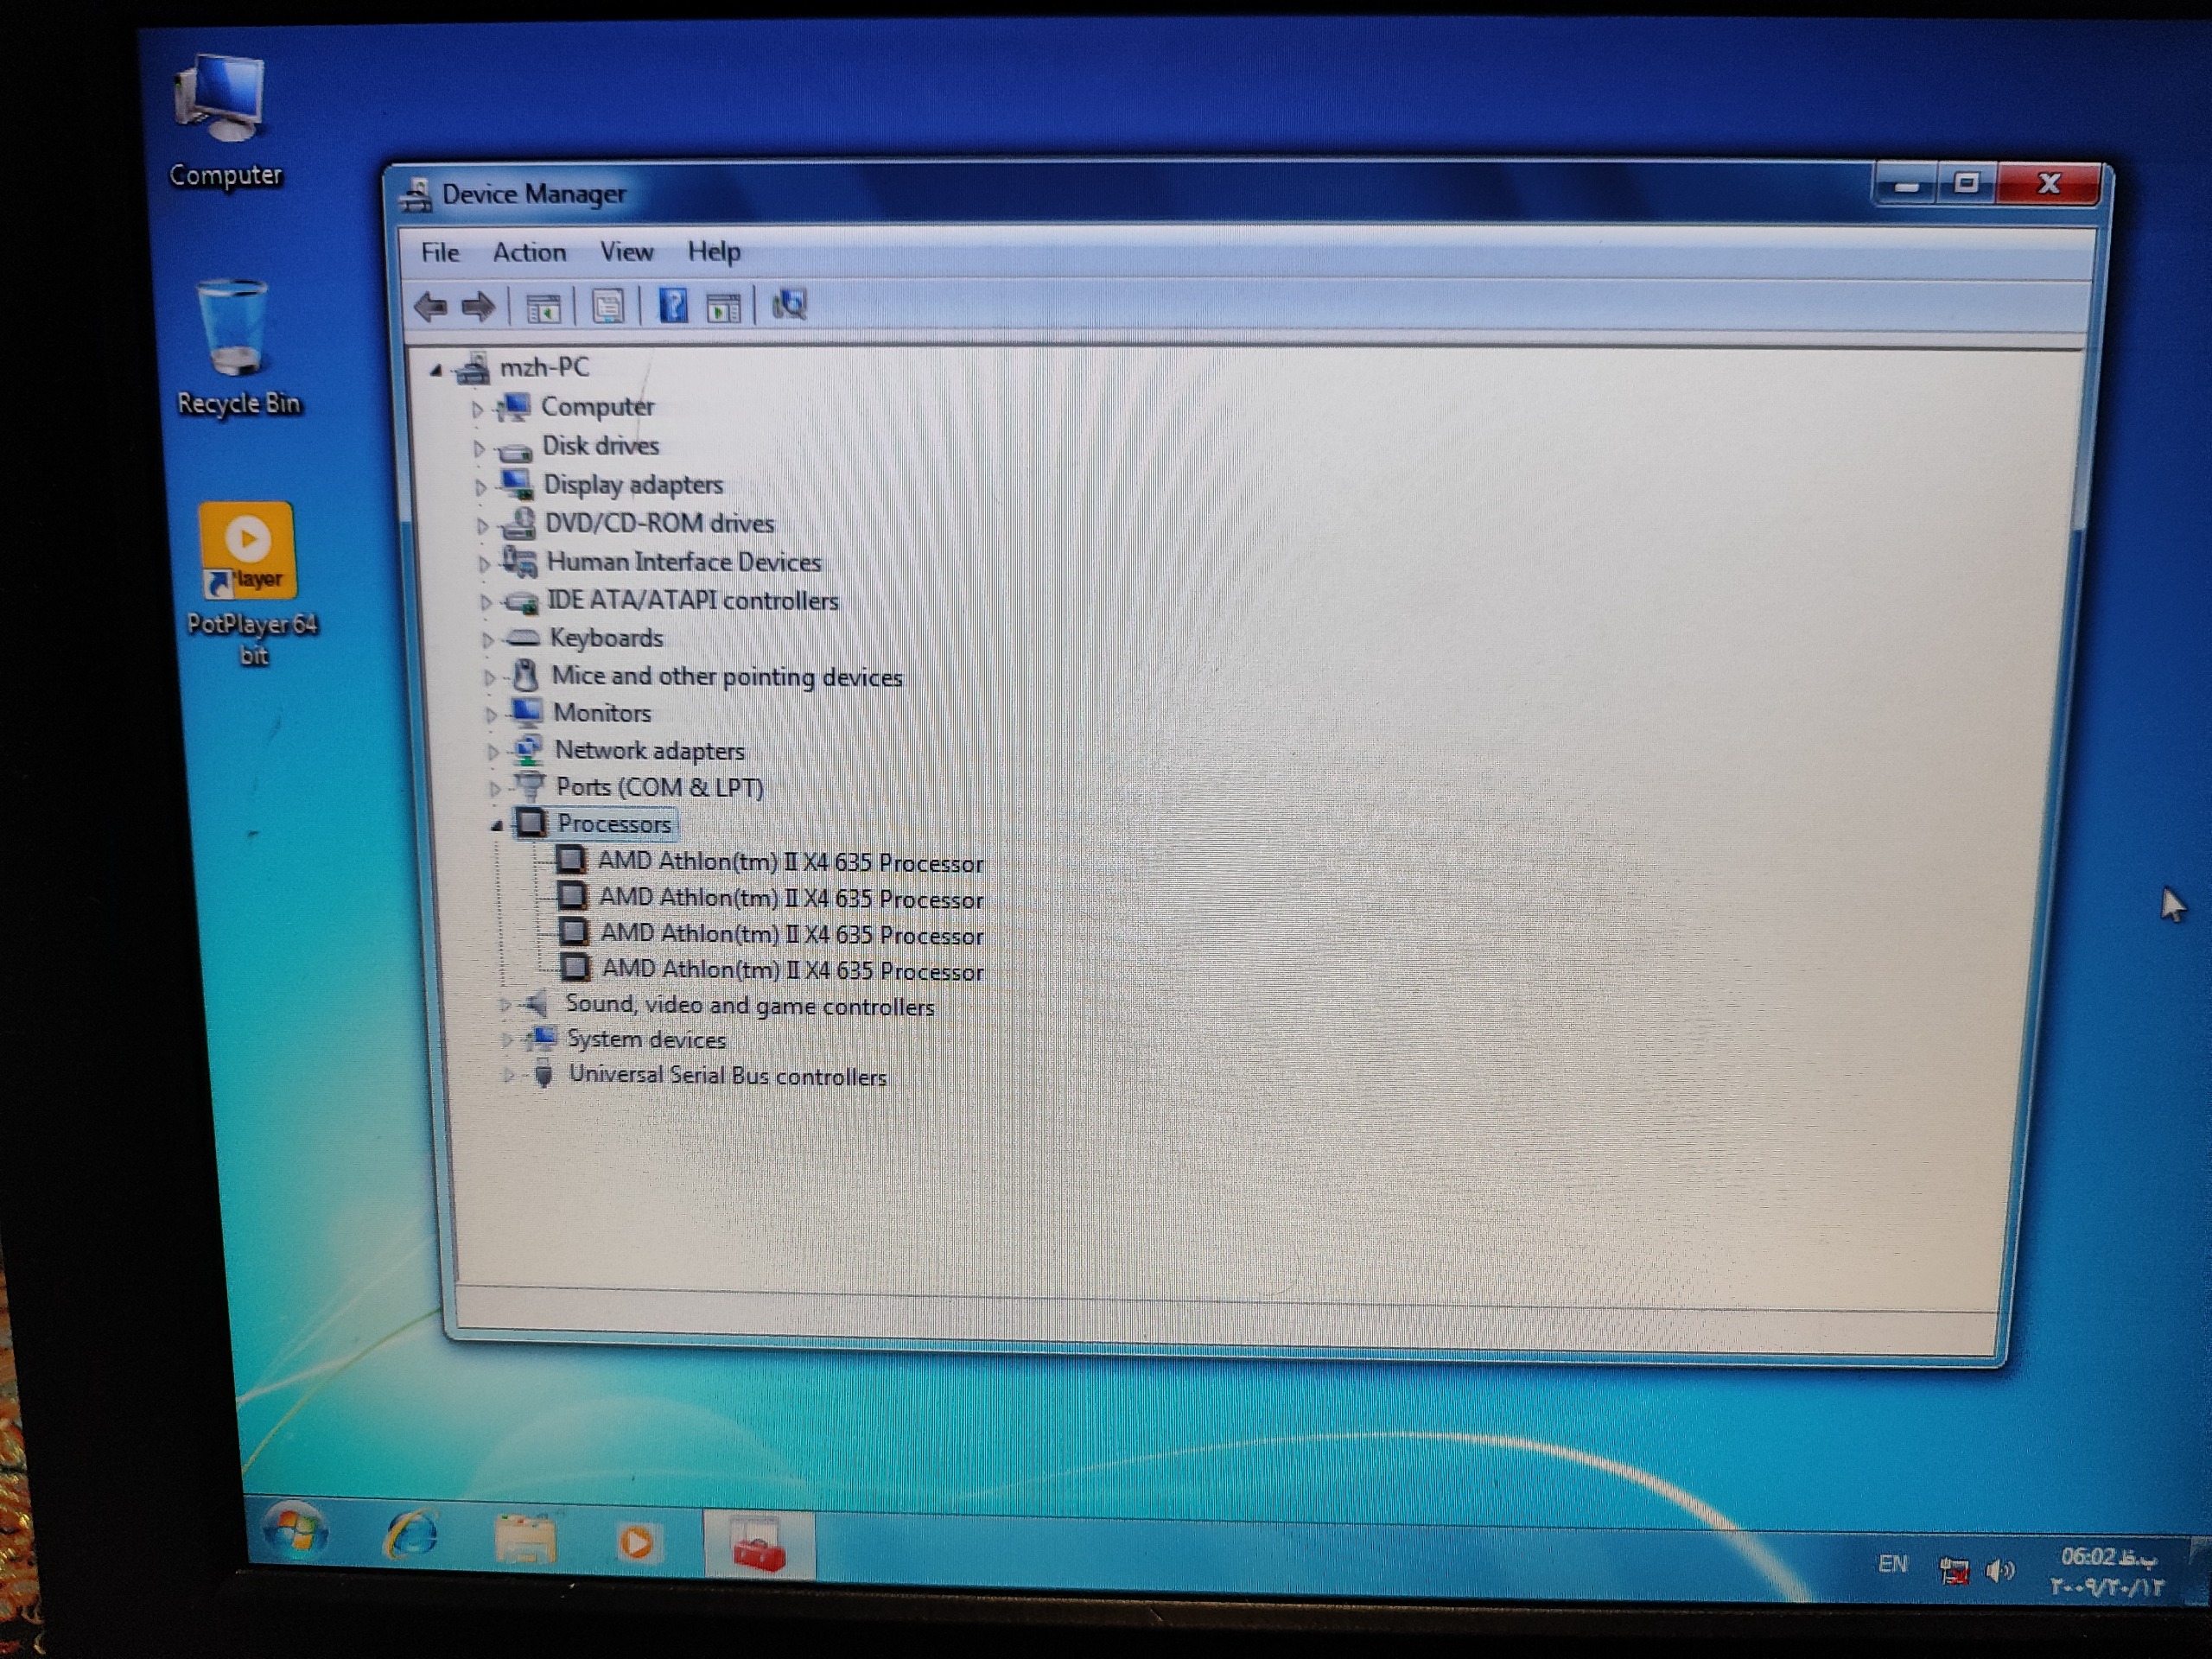The image size is (2212, 1659).
Task: Click red toolbox Device Manager taskbar button
Action: (x=759, y=1547)
